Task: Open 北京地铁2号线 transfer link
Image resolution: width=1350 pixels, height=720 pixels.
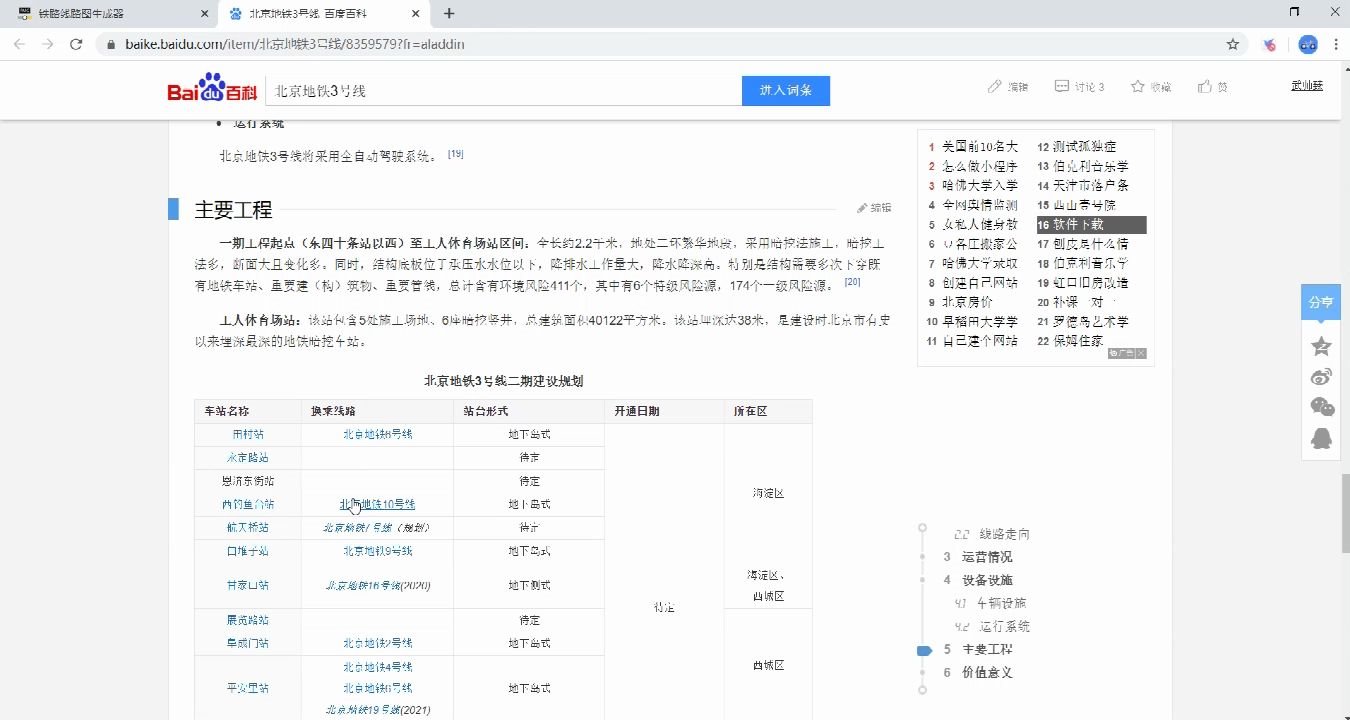Action: tap(377, 643)
